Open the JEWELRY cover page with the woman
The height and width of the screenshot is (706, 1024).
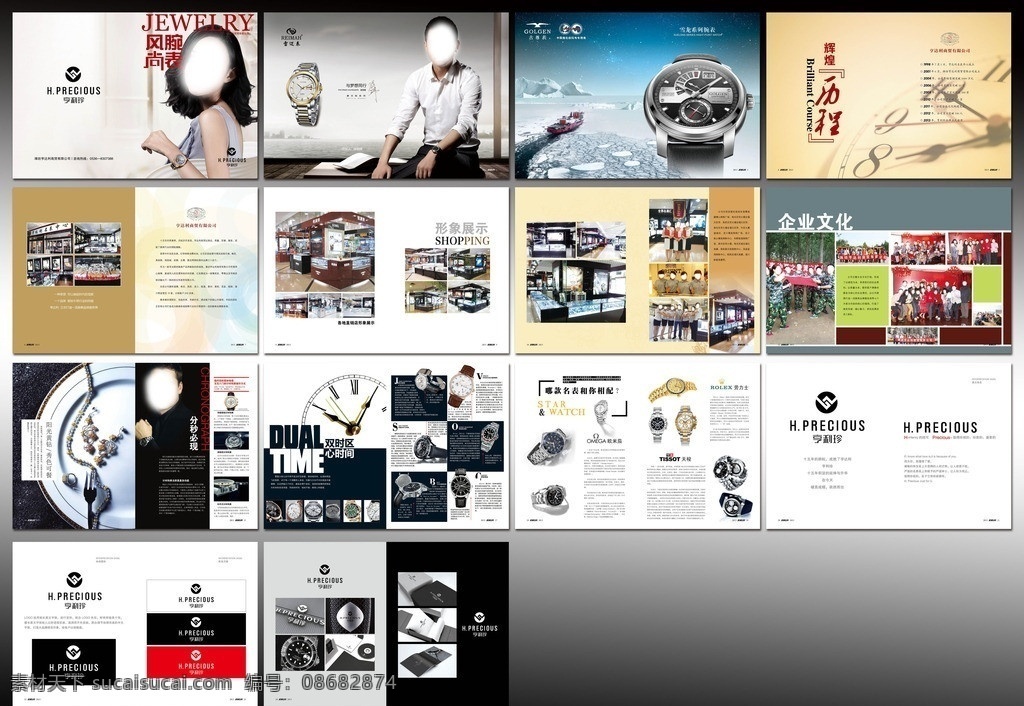tap(135, 95)
